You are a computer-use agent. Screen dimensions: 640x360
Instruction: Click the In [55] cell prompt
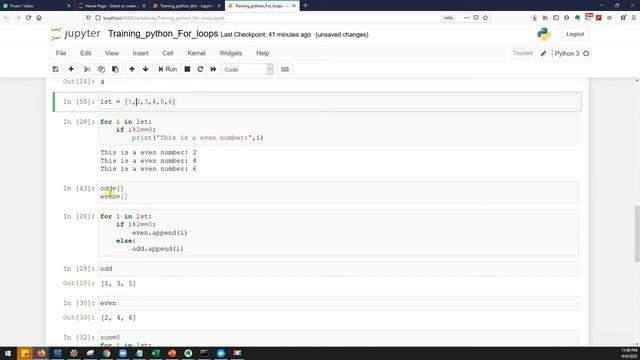click(79, 102)
